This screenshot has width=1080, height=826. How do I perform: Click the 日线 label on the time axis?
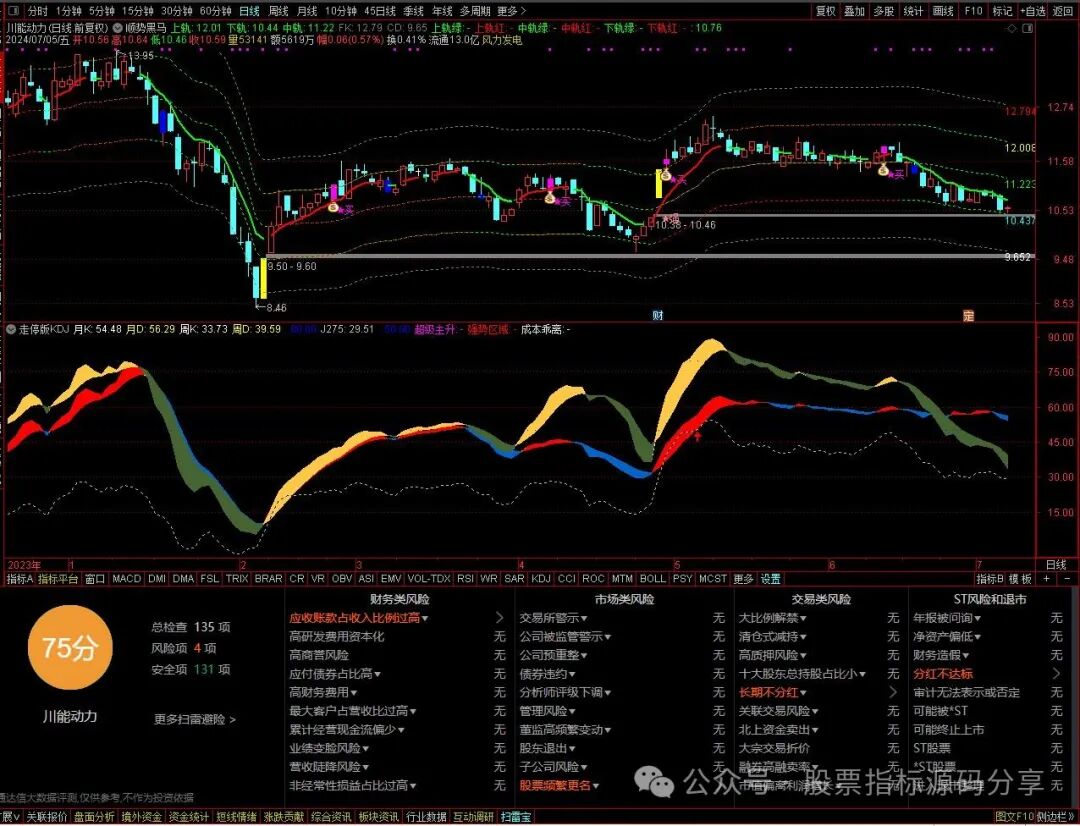[1055, 565]
